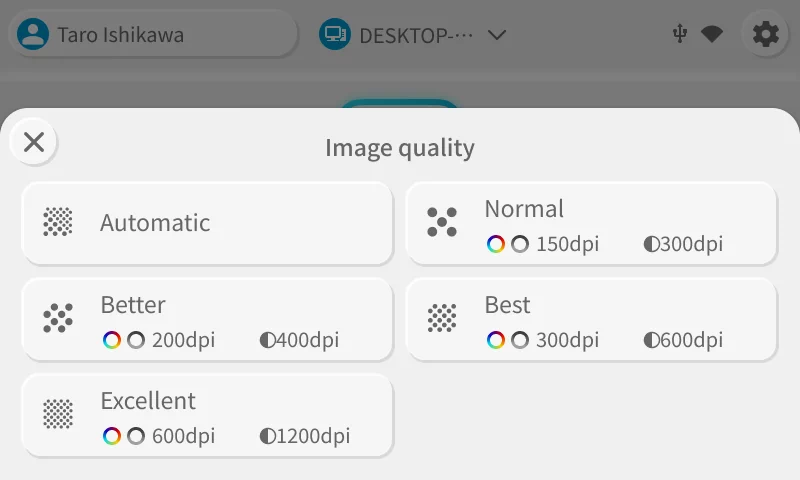This screenshot has height=480, width=800.
Task: Click the DESKTOP computer icon
Action: coord(335,35)
